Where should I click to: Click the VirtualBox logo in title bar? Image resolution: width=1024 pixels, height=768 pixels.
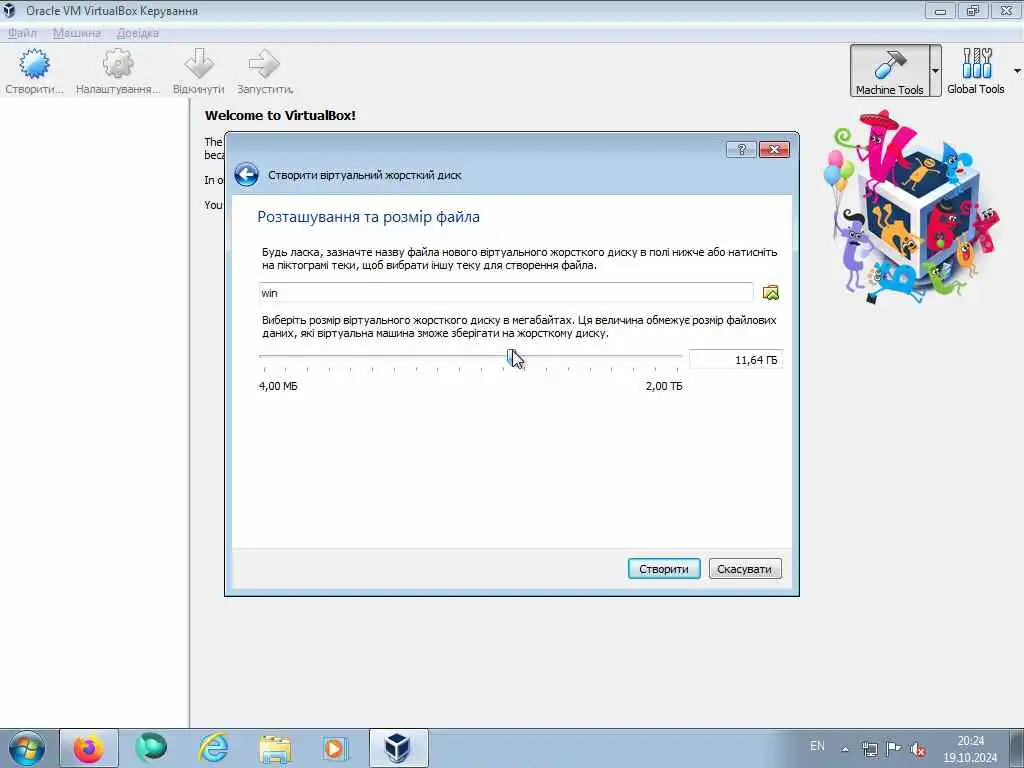(9, 10)
